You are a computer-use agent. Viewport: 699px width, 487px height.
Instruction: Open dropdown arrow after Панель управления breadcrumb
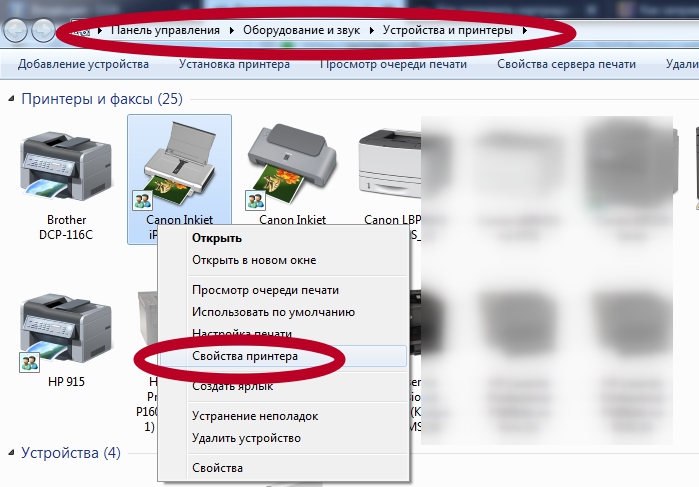[232, 31]
